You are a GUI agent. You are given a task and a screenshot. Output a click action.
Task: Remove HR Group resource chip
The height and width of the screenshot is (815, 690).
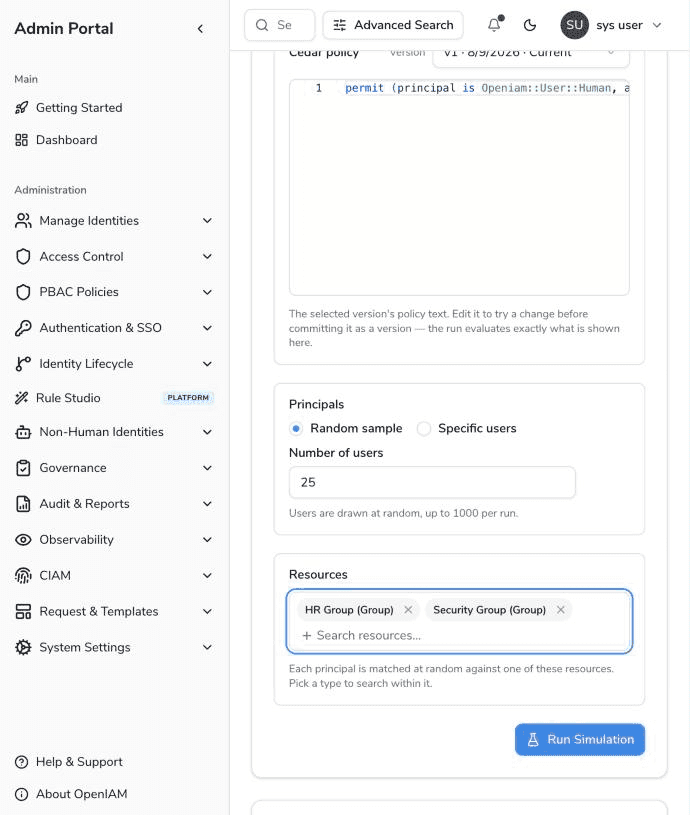click(x=408, y=610)
